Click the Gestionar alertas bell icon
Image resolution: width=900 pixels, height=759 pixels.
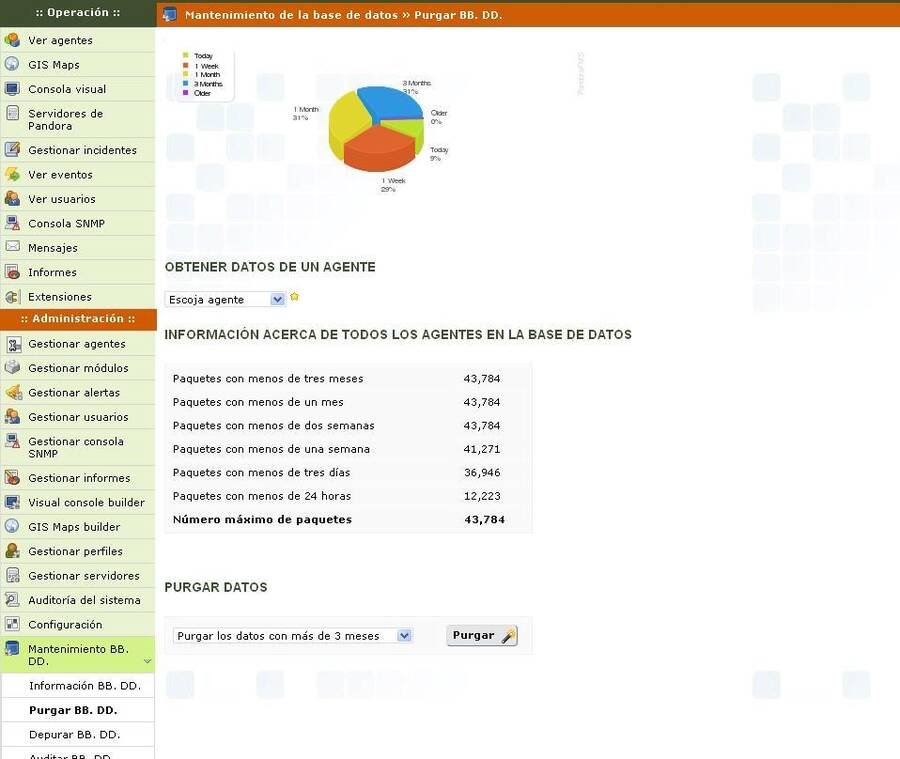point(12,393)
